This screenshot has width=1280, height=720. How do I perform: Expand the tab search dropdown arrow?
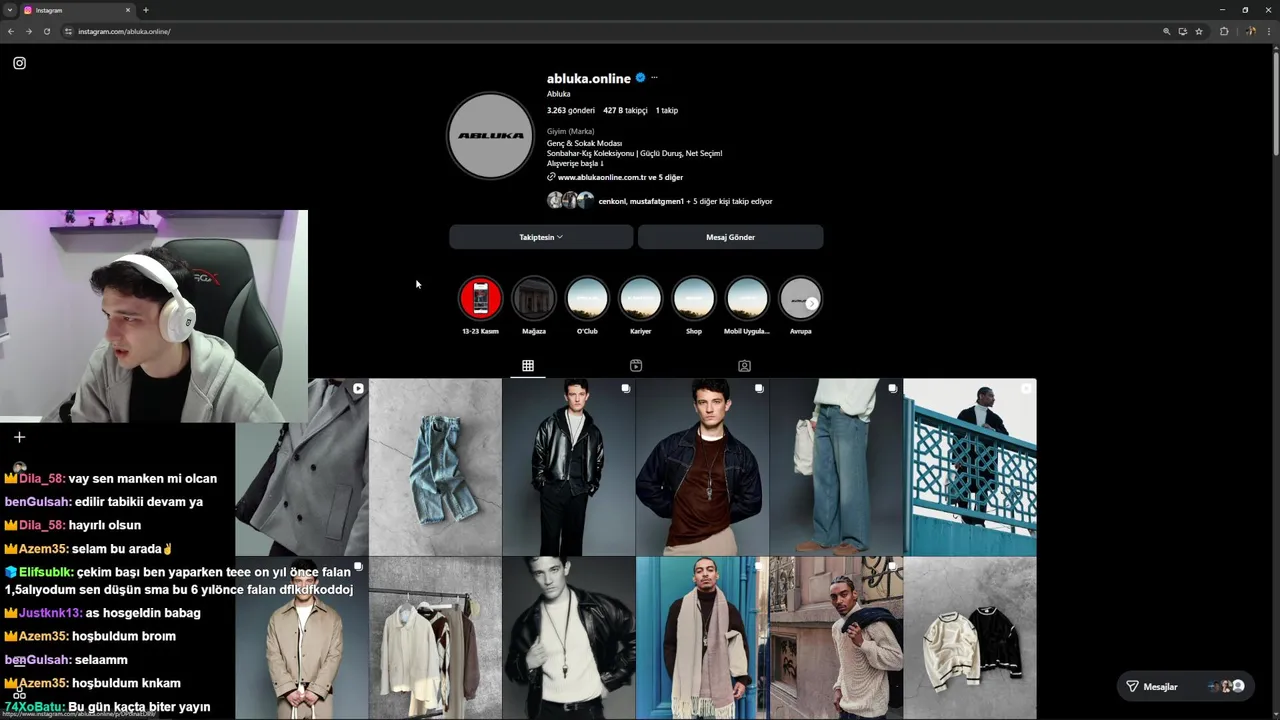tap(10, 10)
